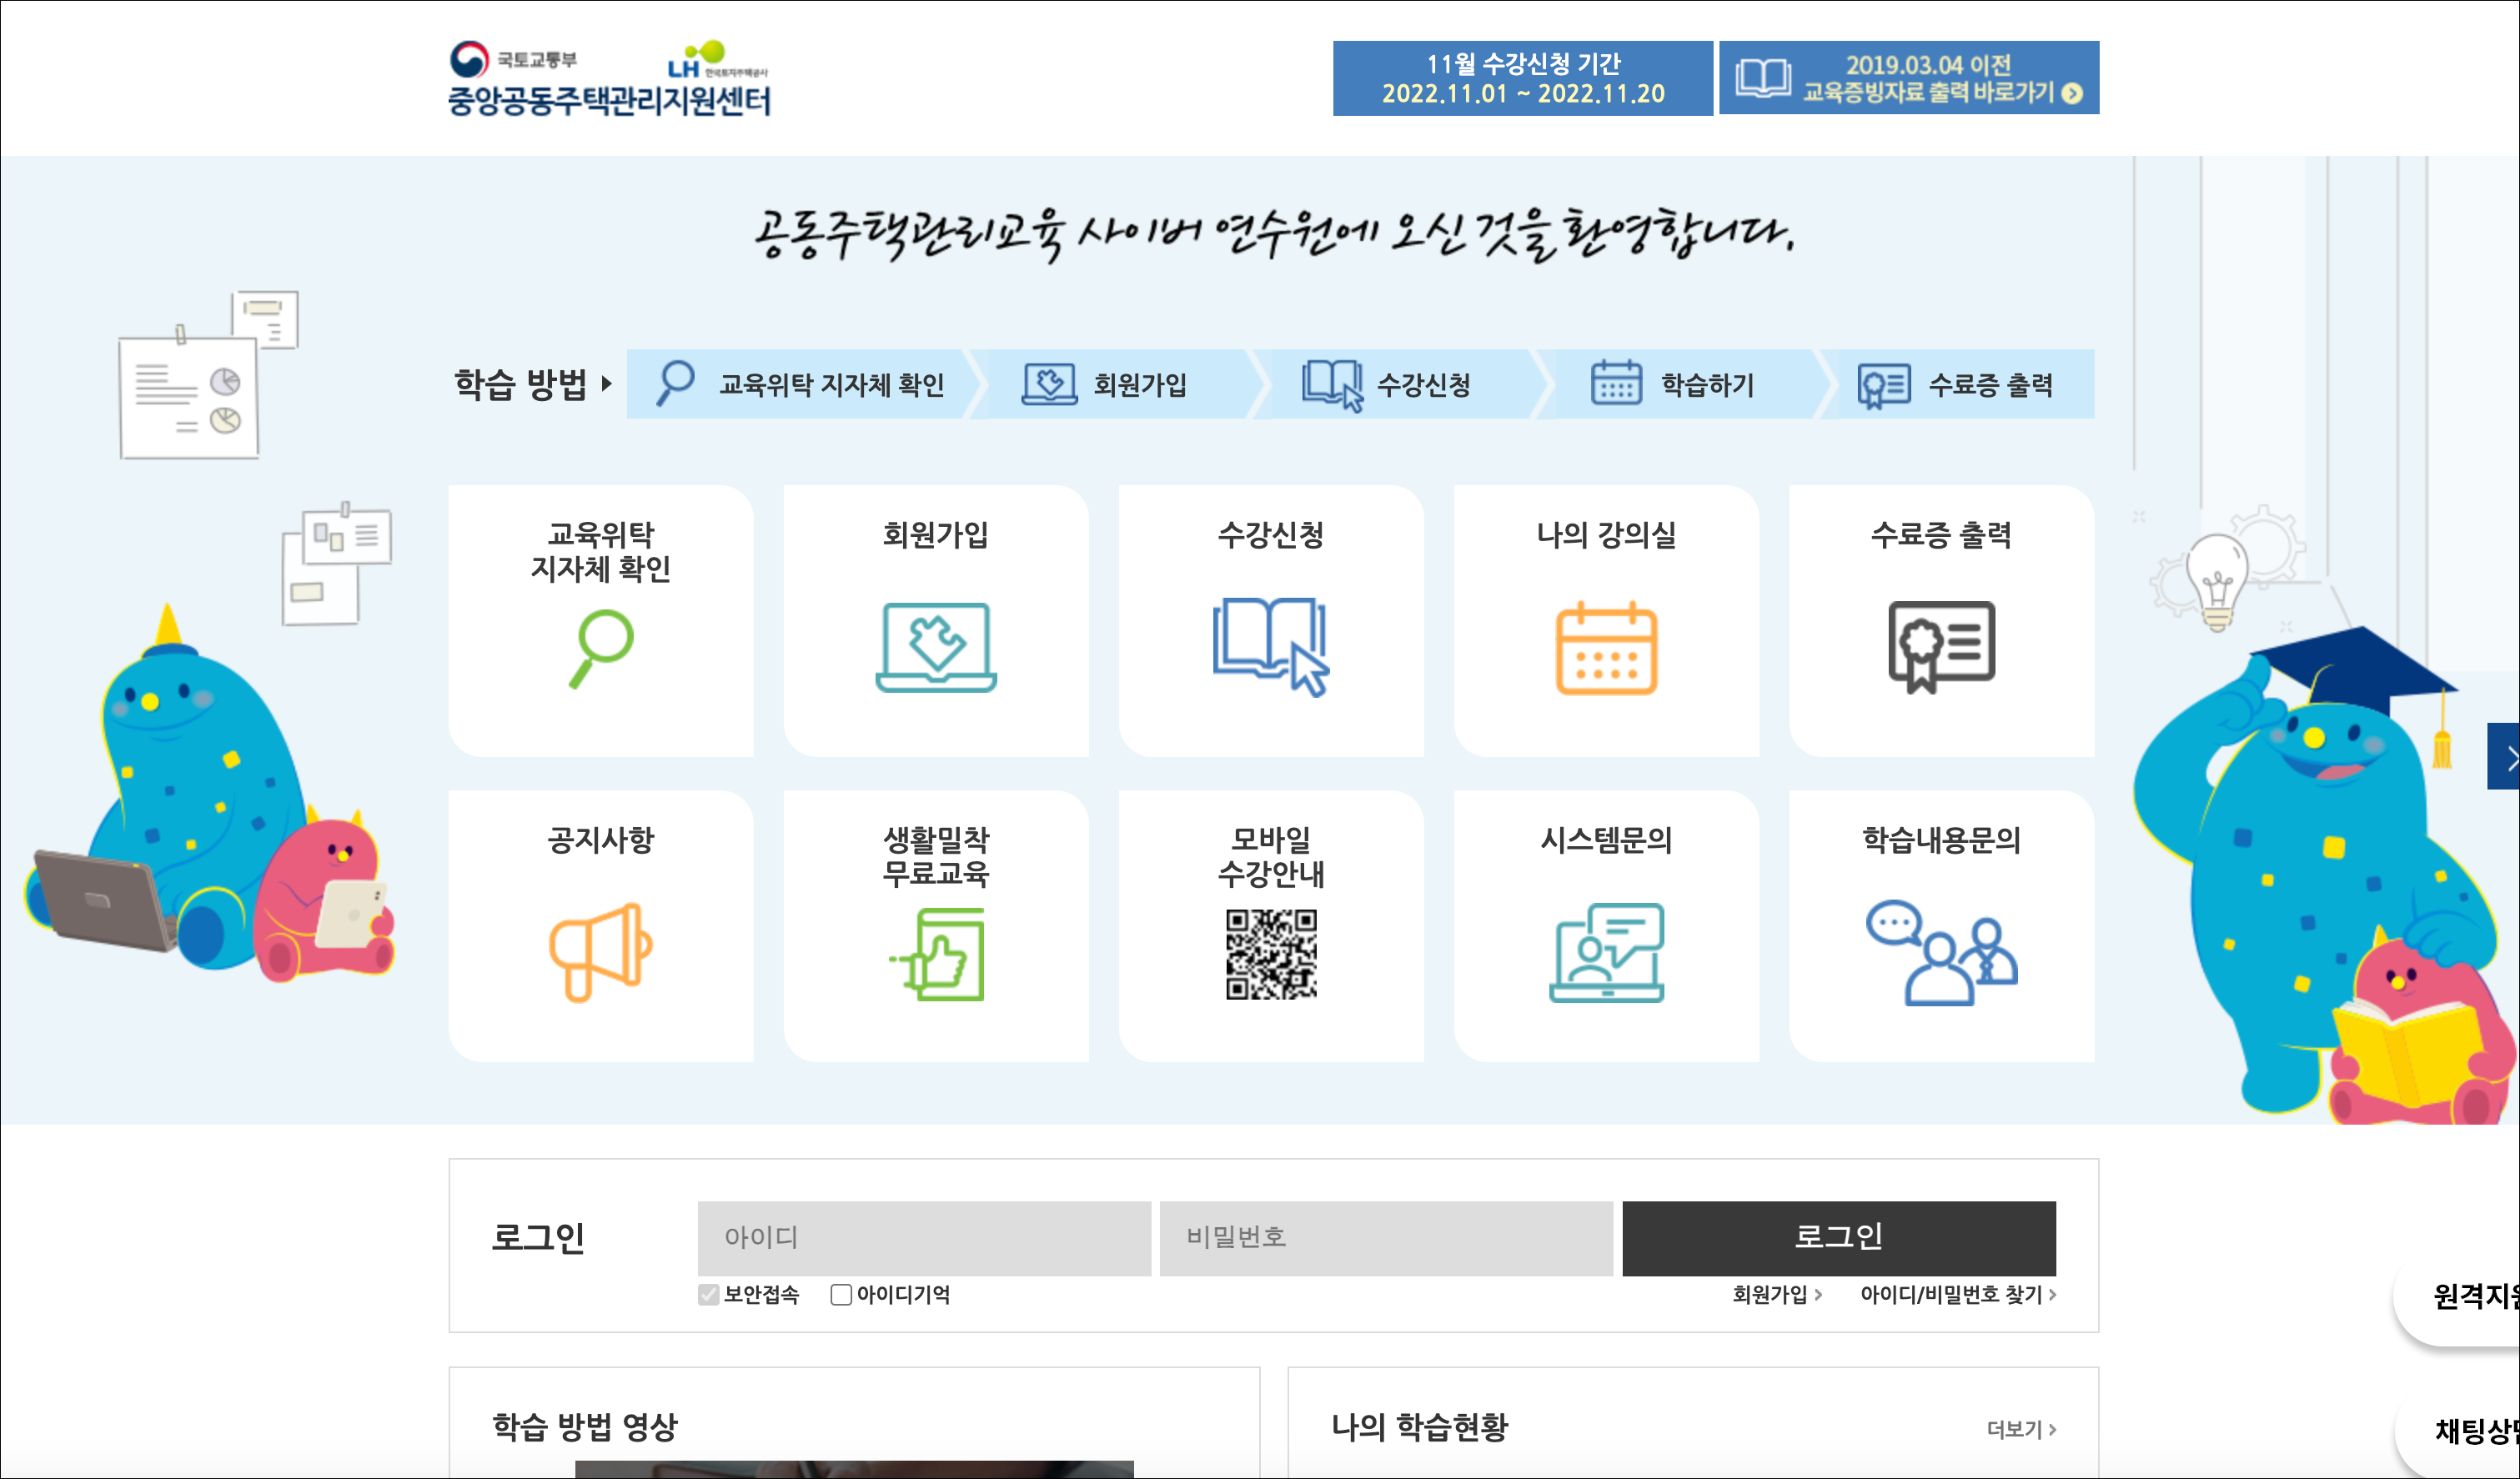The image size is (2520, 1479).
Task: Enable the 아이디기억 checkbox
Action: coord(841,1295)
